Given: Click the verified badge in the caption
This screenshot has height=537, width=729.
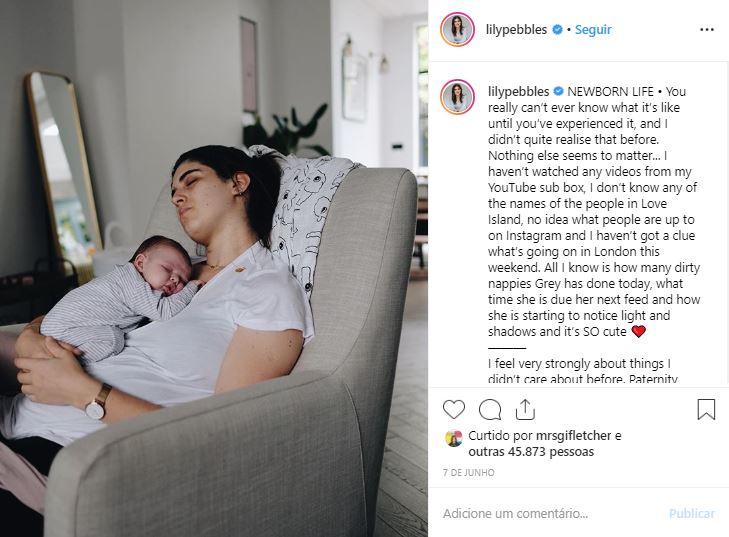Looking at the screenshot, I should (x=558, y=91).
